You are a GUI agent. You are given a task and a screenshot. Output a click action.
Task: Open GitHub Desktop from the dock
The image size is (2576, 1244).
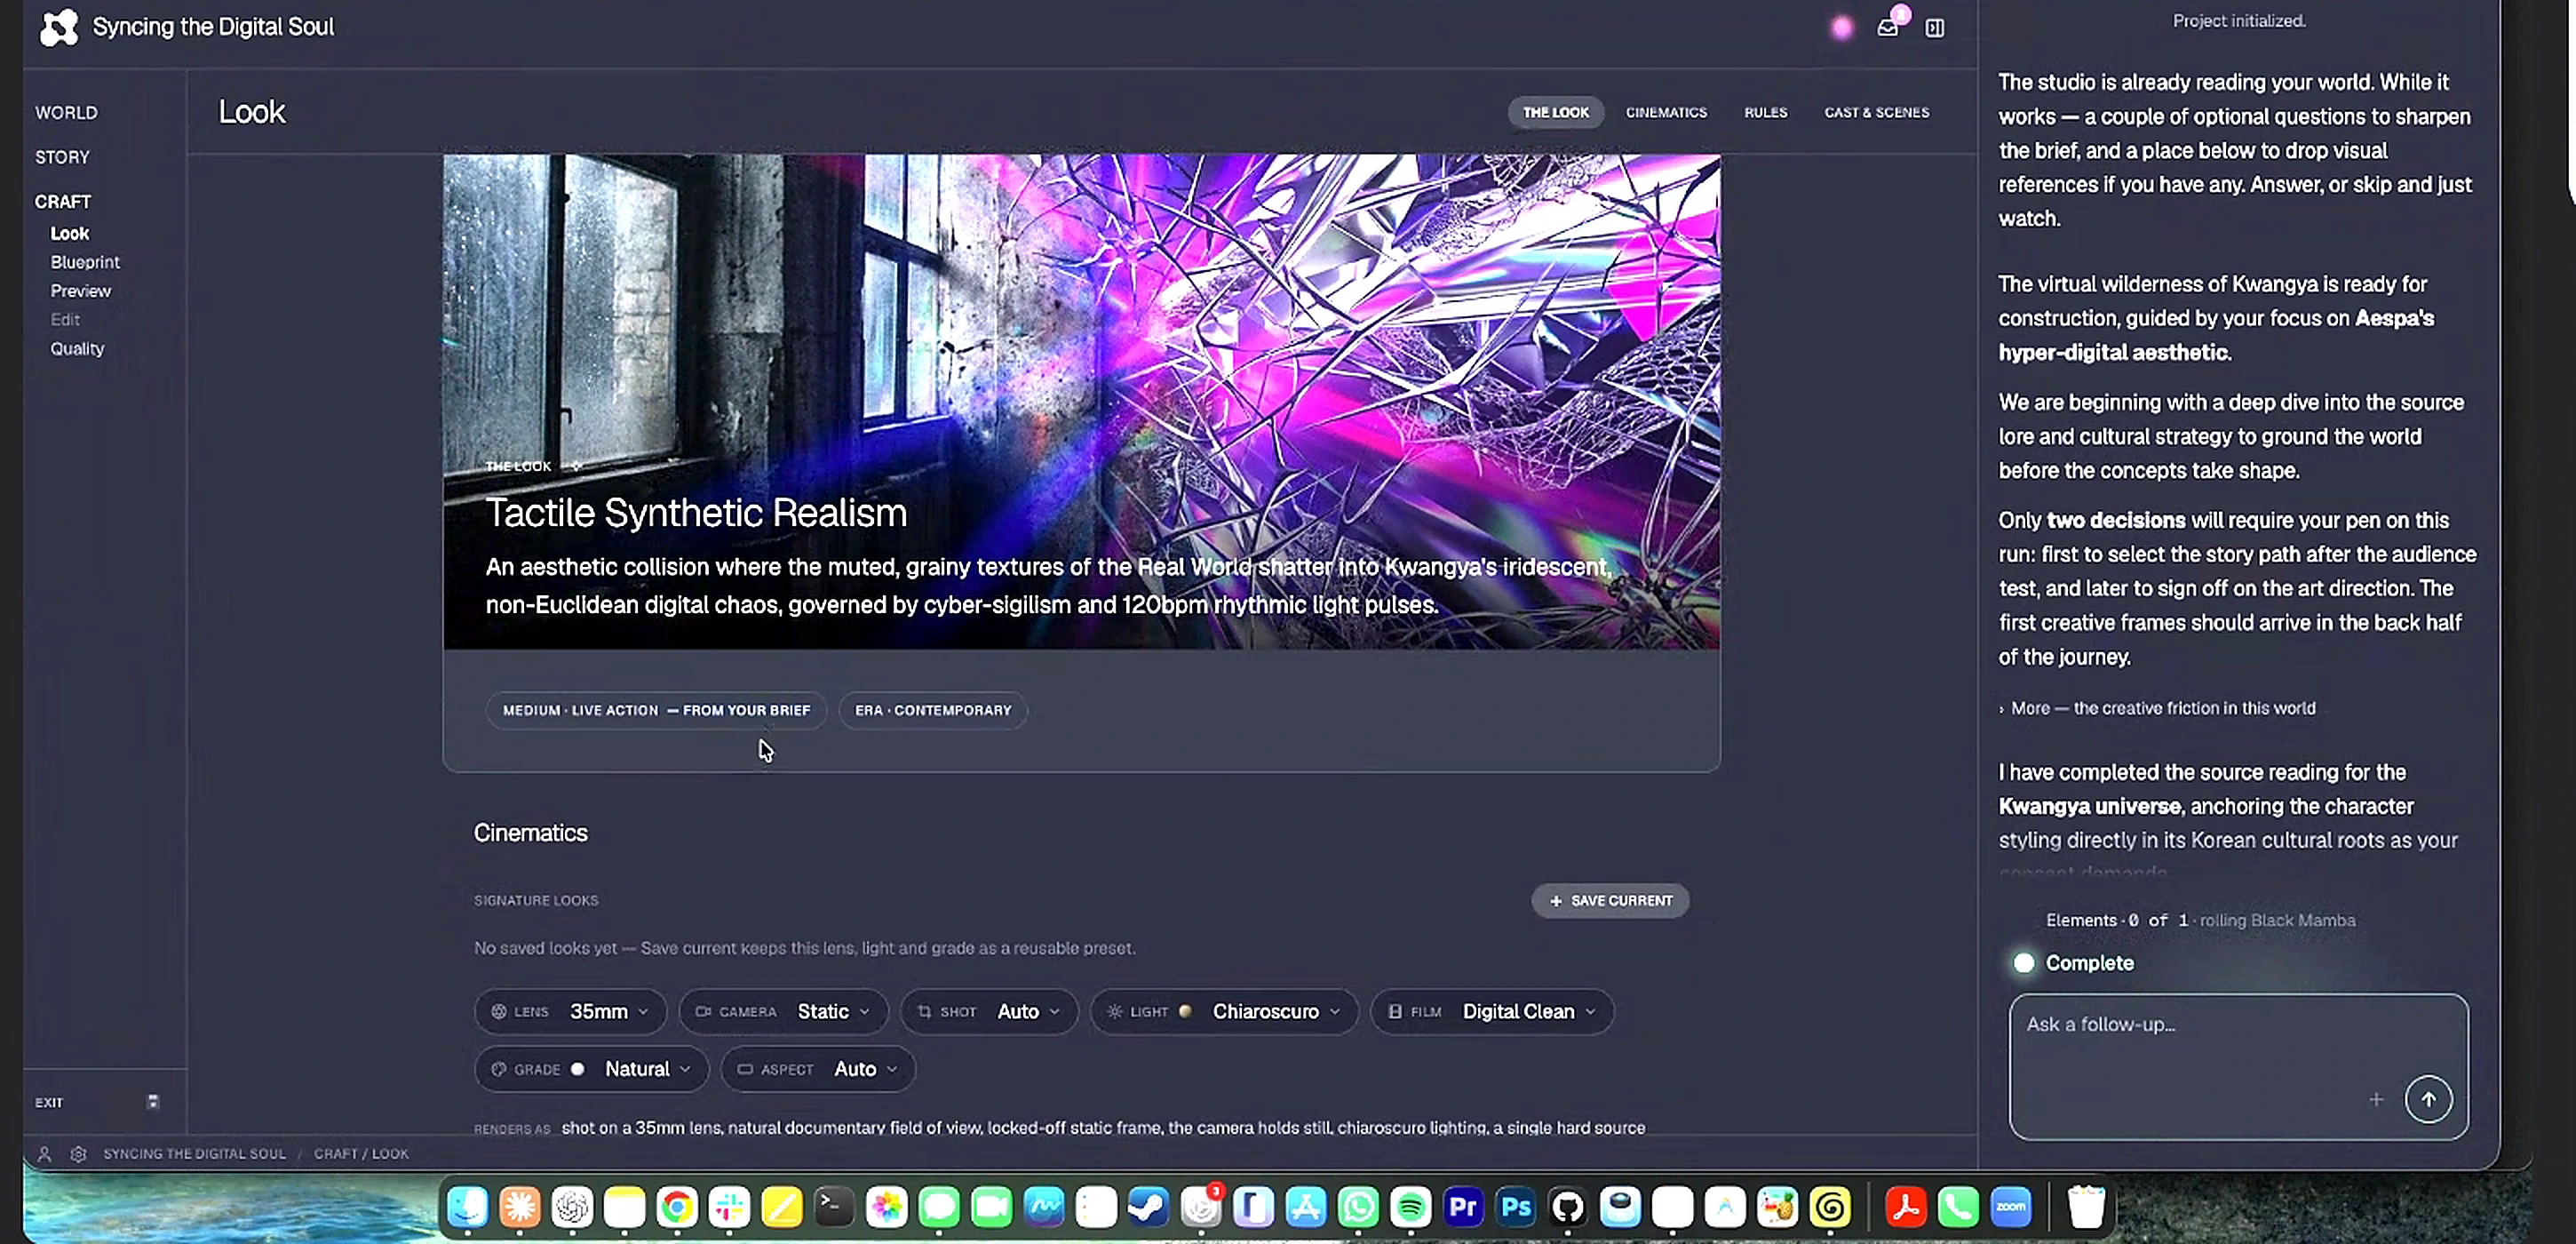[x=1568, y=1207]
